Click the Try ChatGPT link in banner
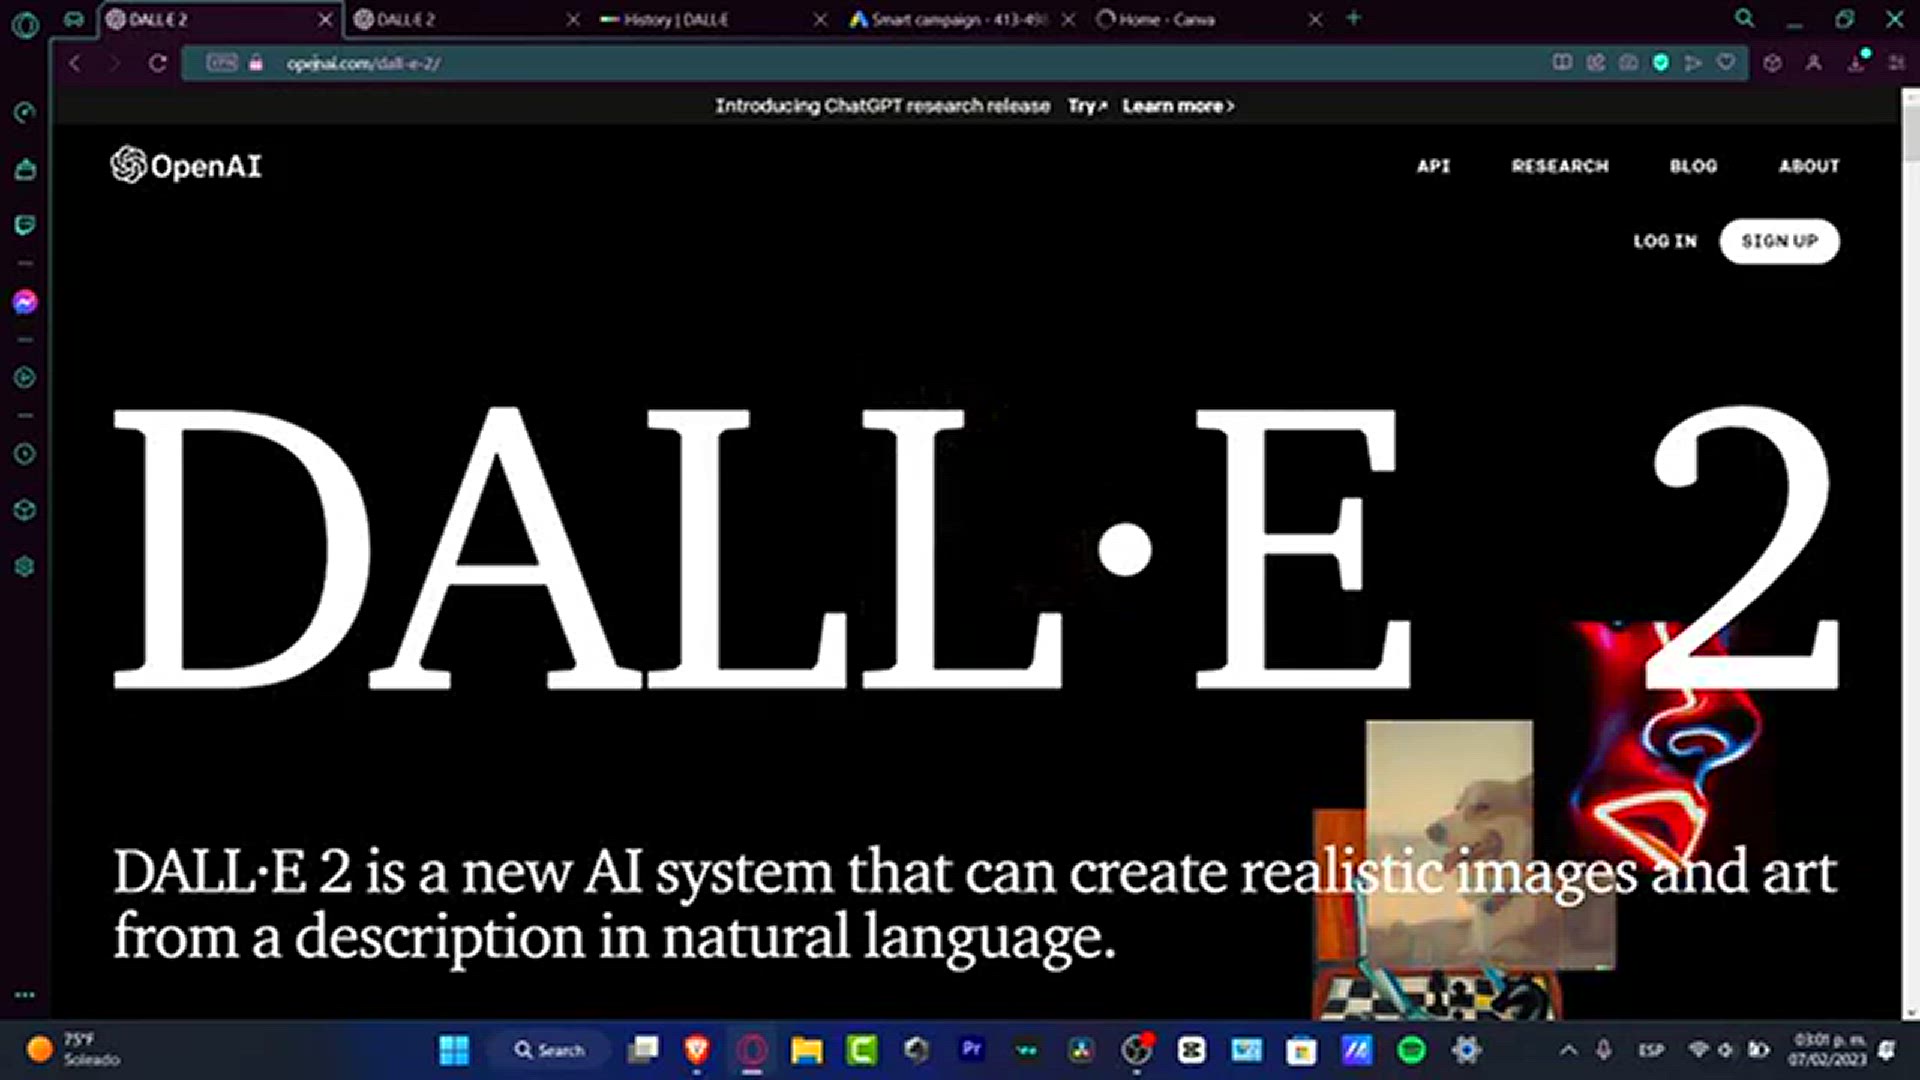Screen dimensions: 1920x1080 point(1086,106)
